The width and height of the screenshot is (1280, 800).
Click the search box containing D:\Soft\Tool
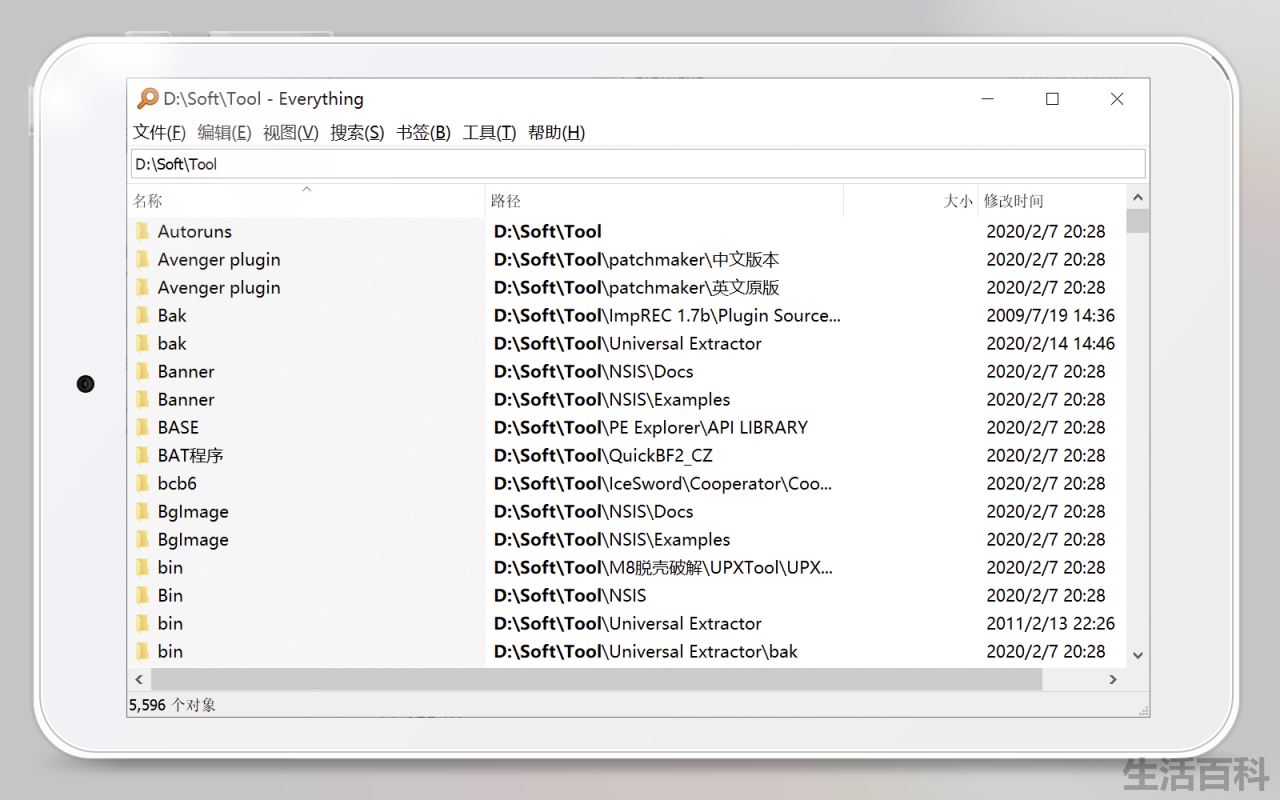click(x=638, y=164)
